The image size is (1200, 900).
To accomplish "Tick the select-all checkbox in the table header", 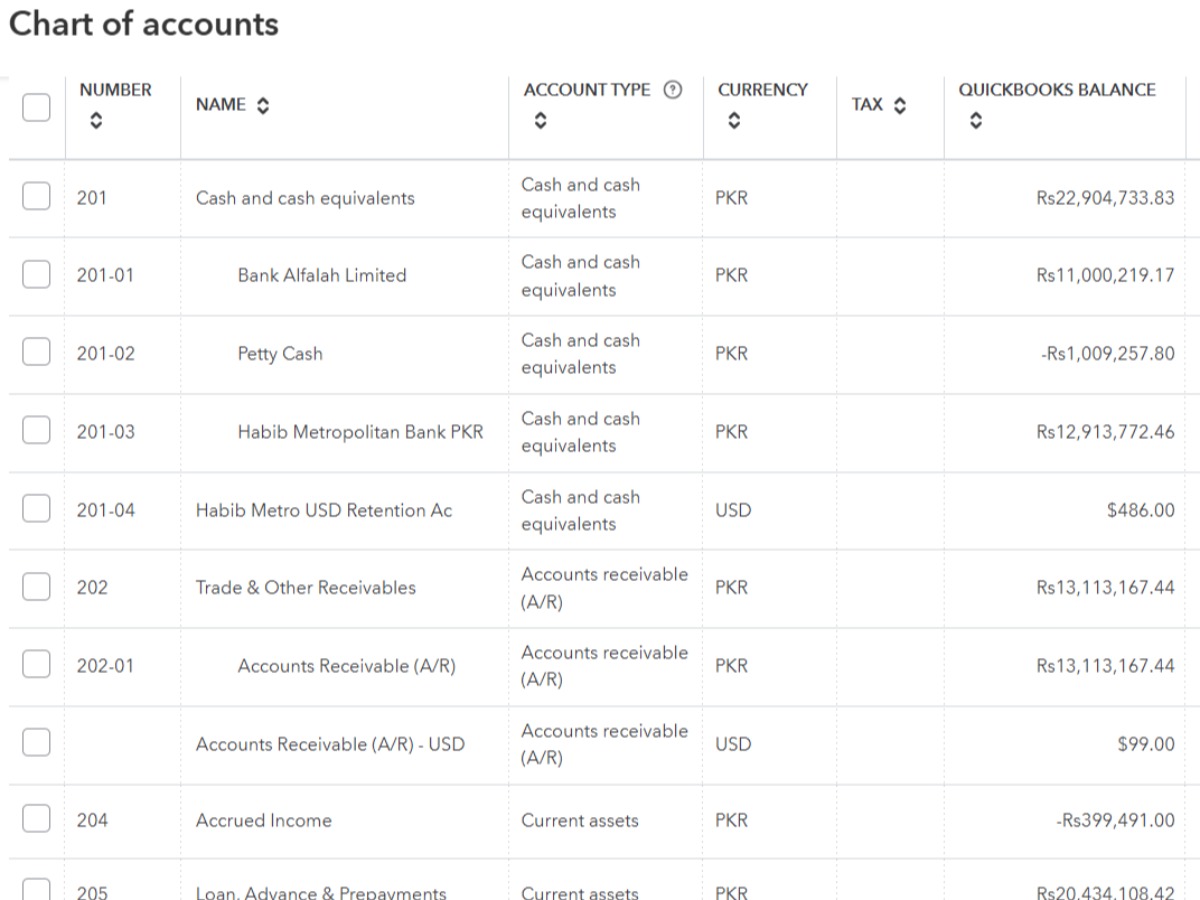I will click(37, 106).
